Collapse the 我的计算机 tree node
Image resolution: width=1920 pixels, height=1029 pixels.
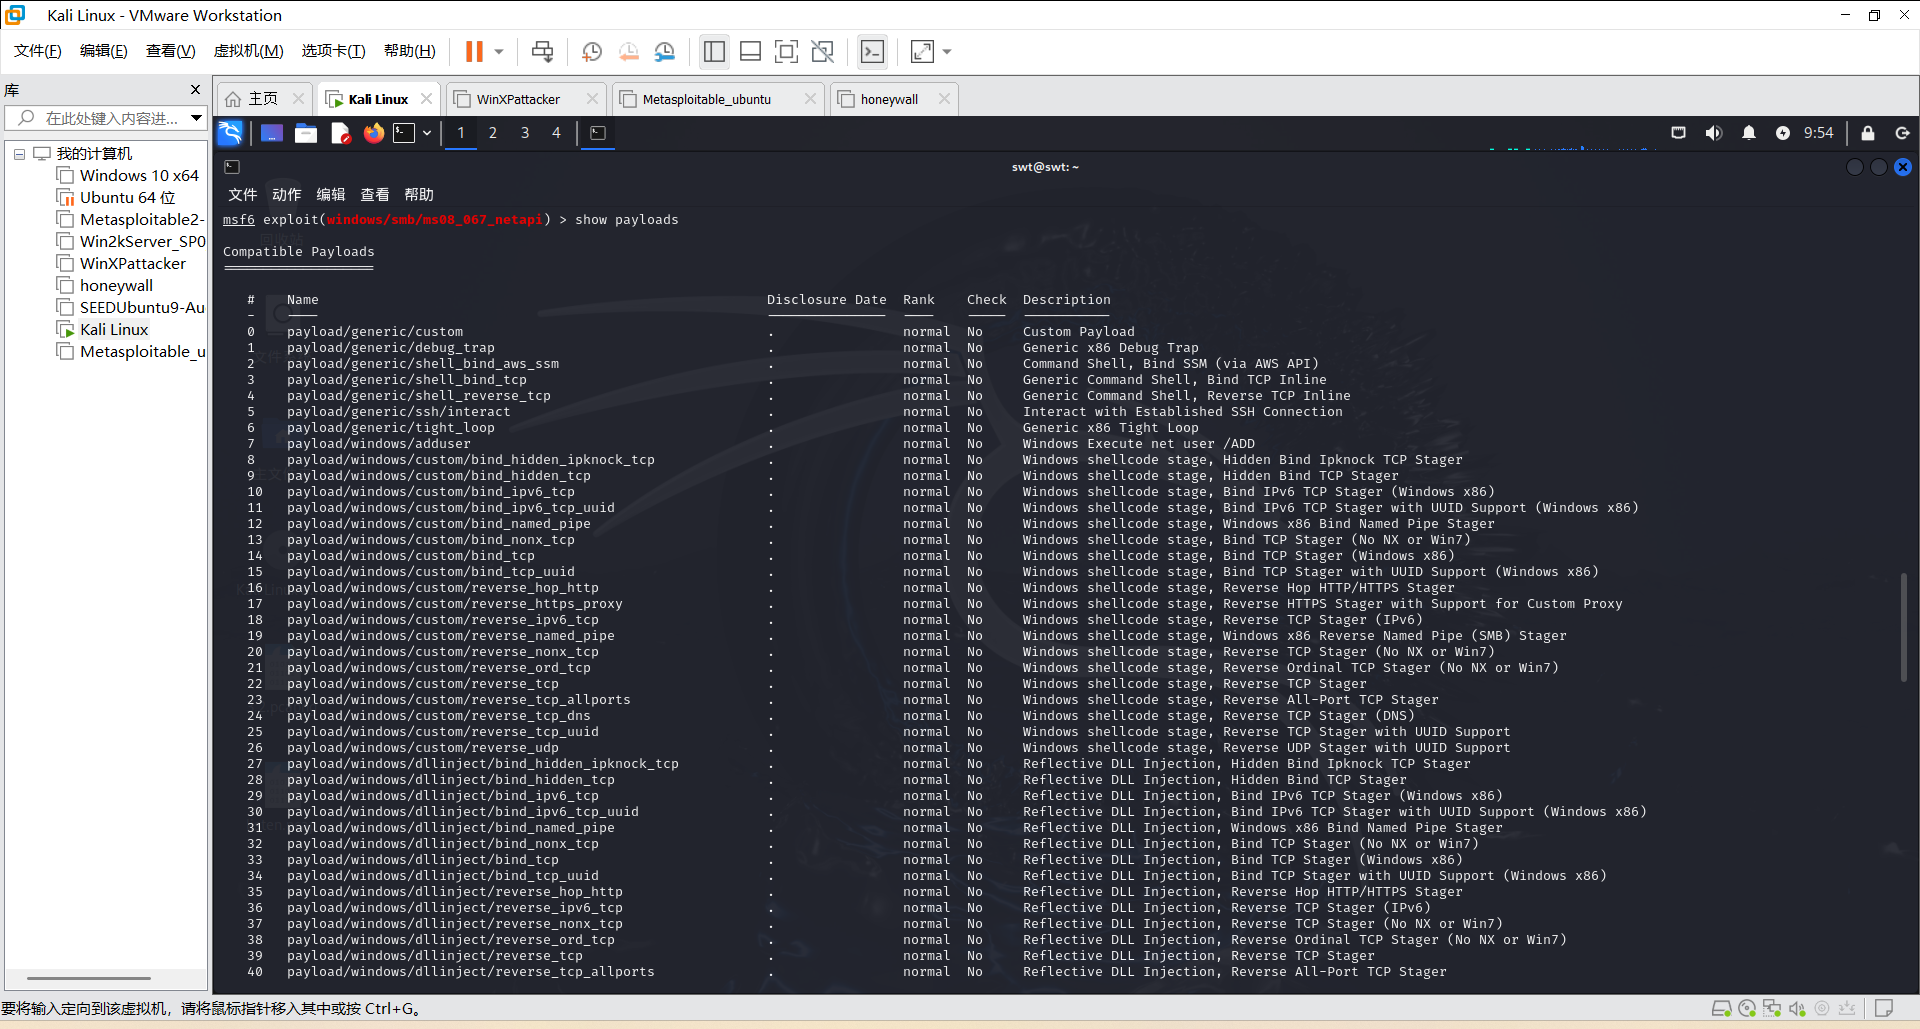click(x=19, y=154)
